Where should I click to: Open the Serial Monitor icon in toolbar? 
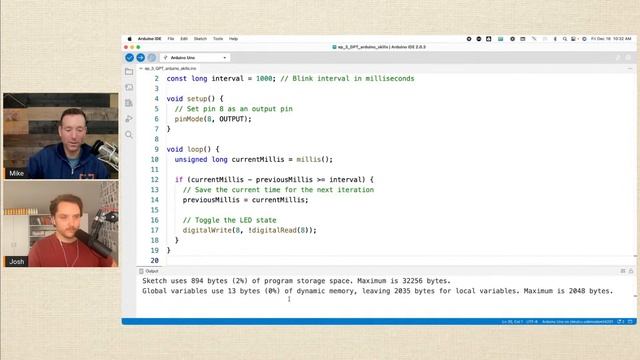pos(628,58)
